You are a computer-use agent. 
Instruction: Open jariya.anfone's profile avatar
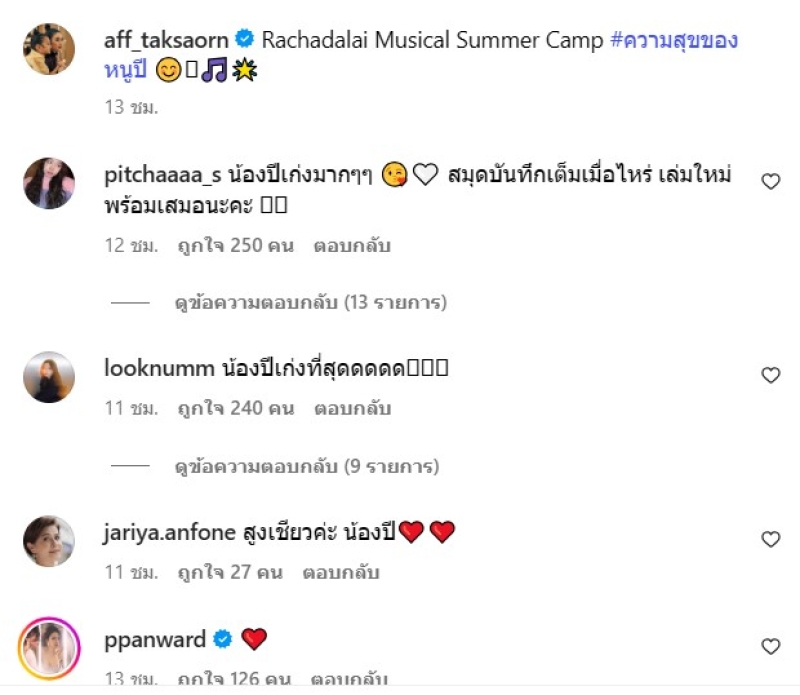click(49, 541)
